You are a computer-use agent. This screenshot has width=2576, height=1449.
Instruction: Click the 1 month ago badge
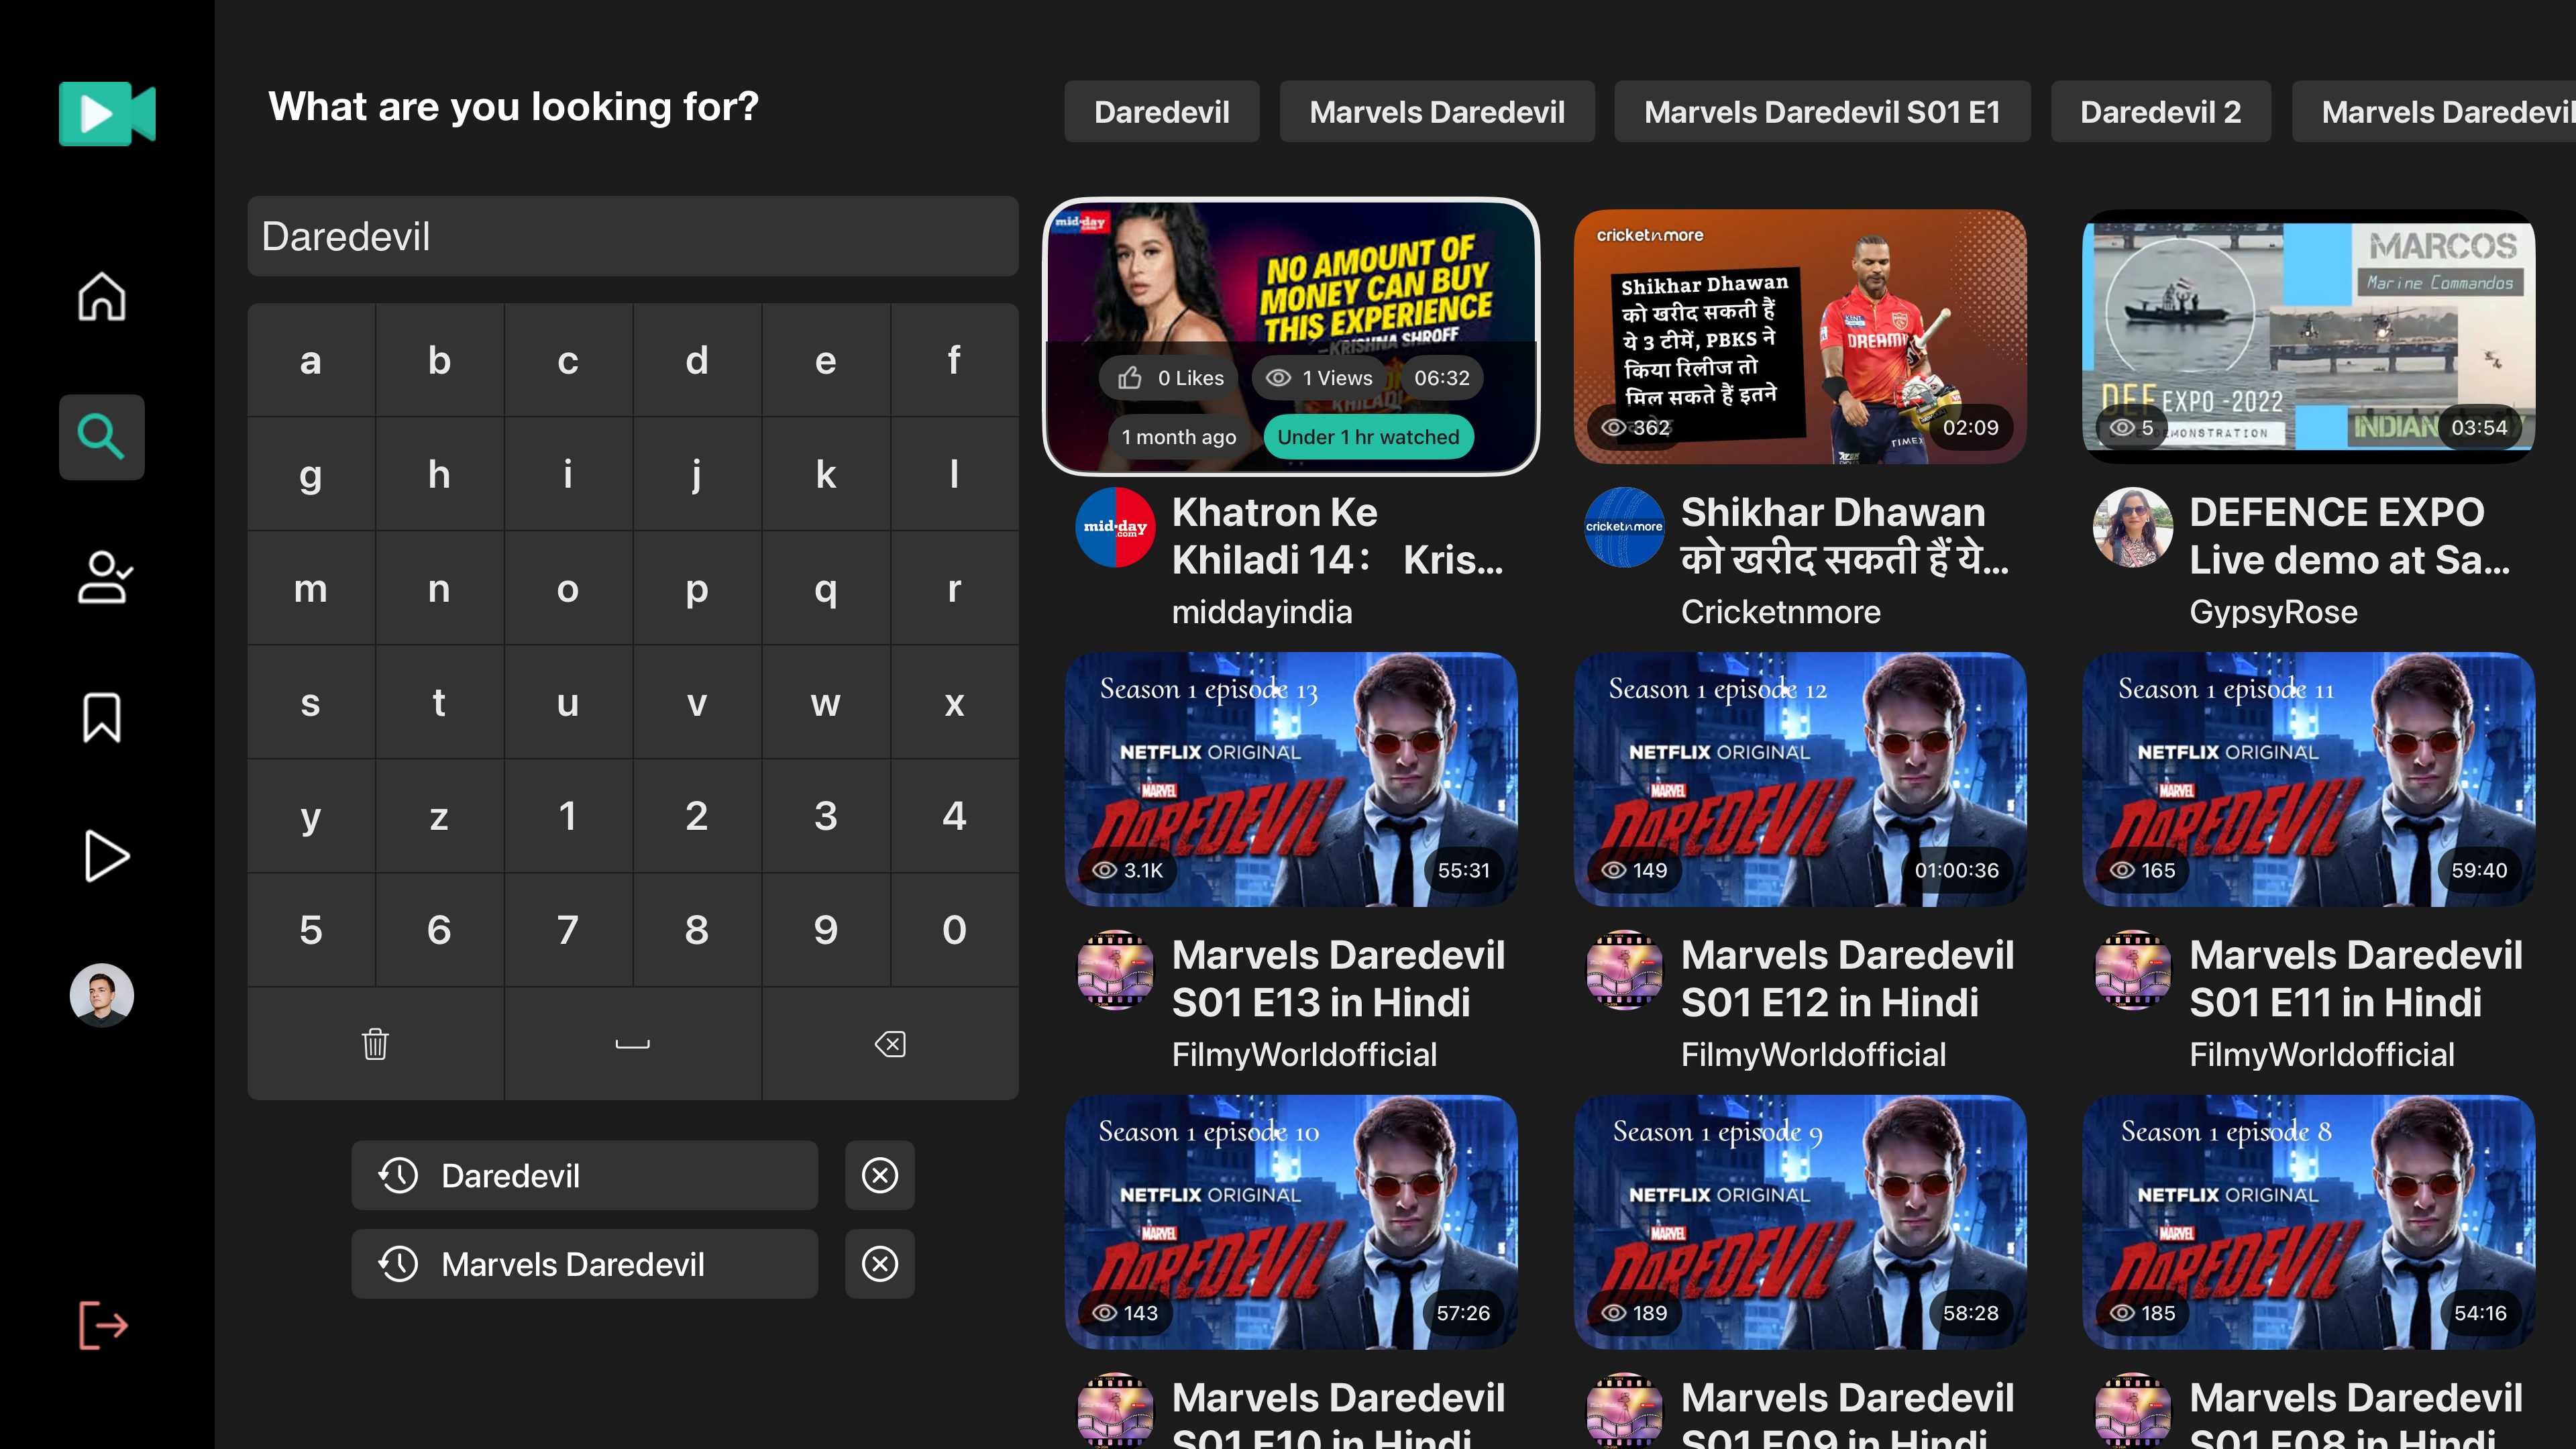click(1178, 437)
